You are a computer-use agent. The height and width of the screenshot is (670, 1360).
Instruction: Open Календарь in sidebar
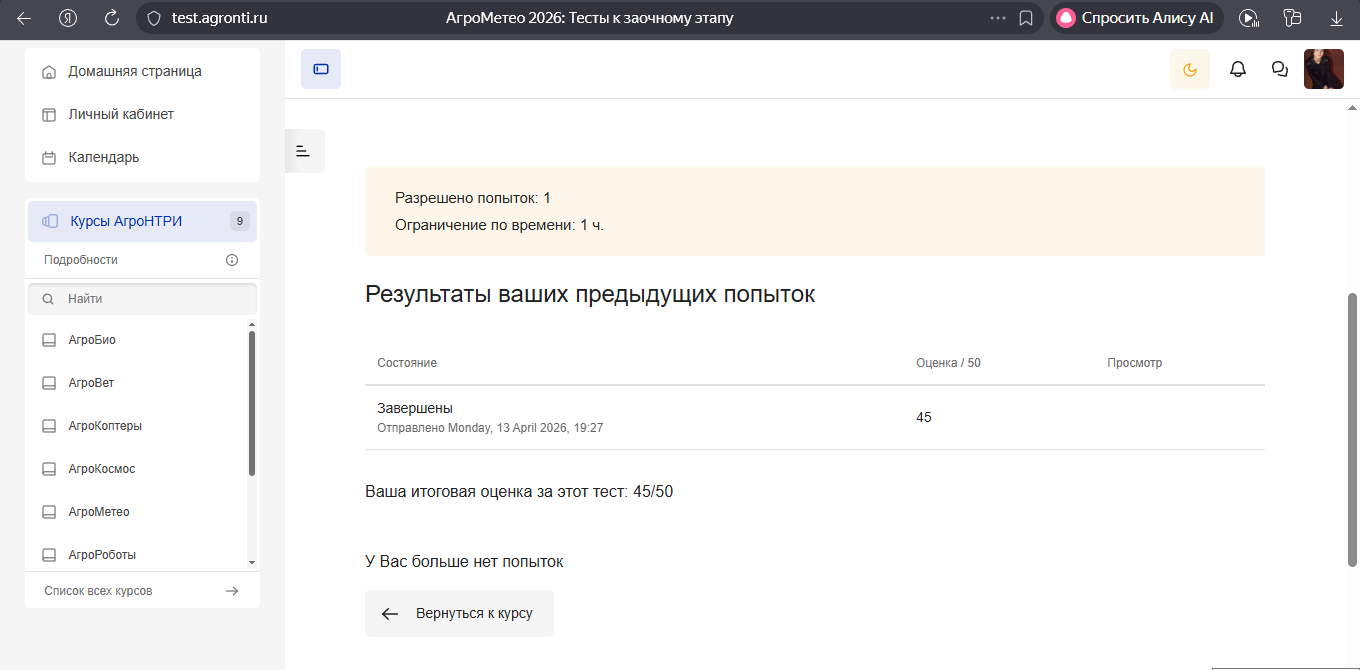pos(103,158)
